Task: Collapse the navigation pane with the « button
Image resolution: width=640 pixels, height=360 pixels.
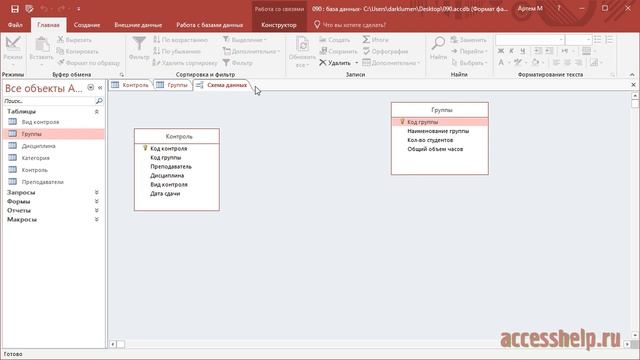Action: pos(100,88)
